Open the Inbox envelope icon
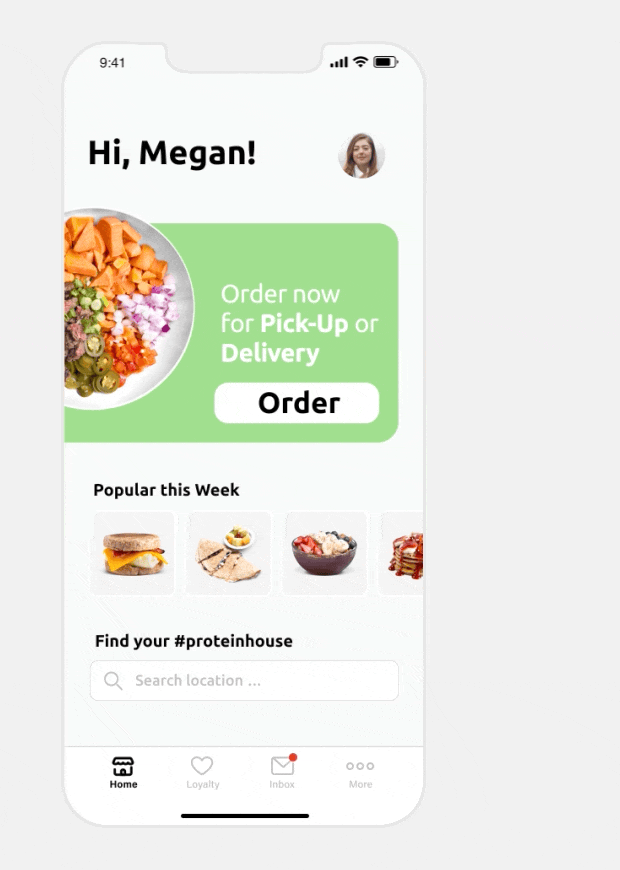Screen dimensions: 620x870 pos(283,766)
